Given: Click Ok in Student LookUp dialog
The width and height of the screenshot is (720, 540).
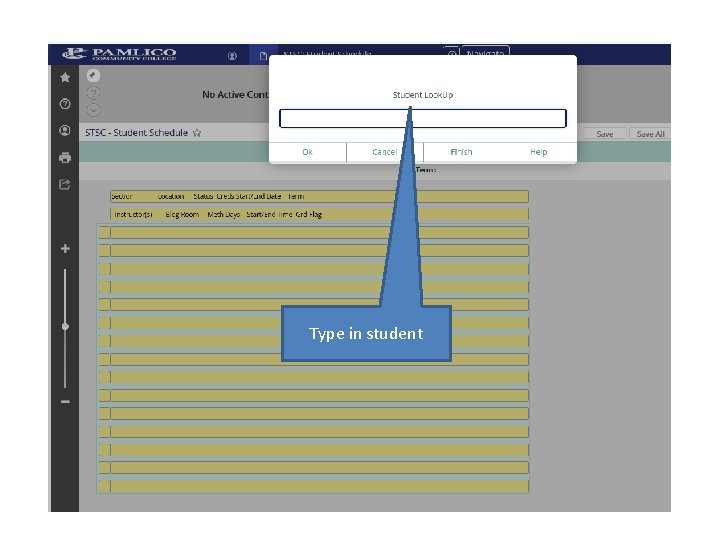Looking at the screenshot, I should (308, 152).
